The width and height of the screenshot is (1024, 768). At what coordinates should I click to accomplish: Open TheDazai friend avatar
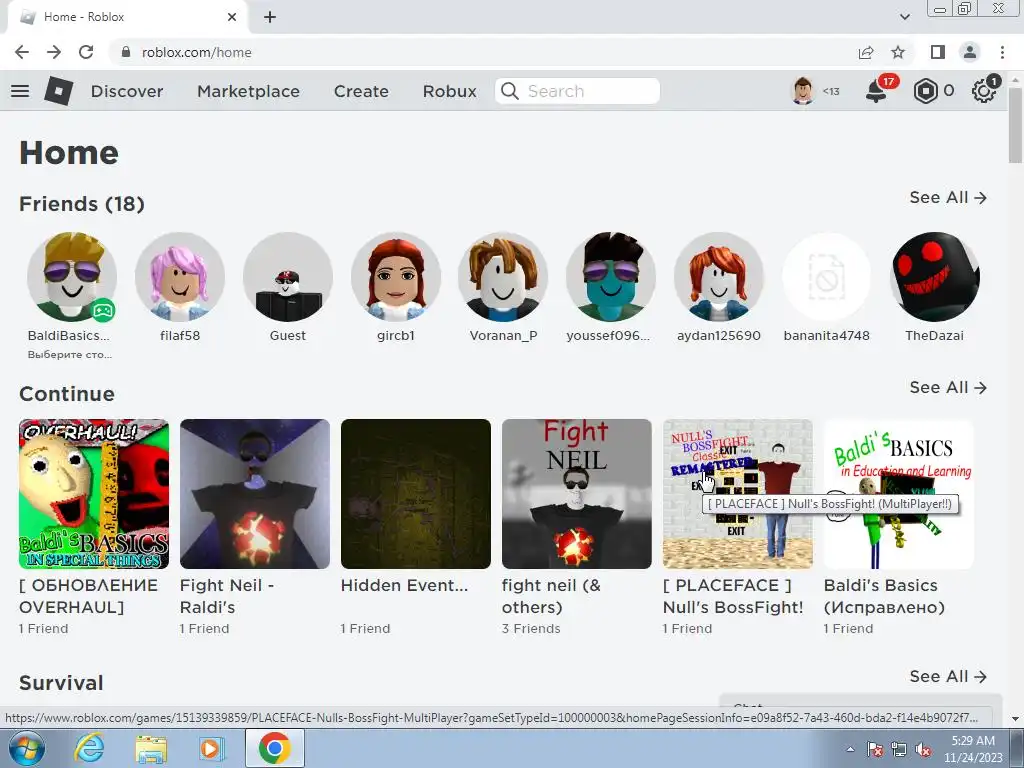(x=935, y=277)
